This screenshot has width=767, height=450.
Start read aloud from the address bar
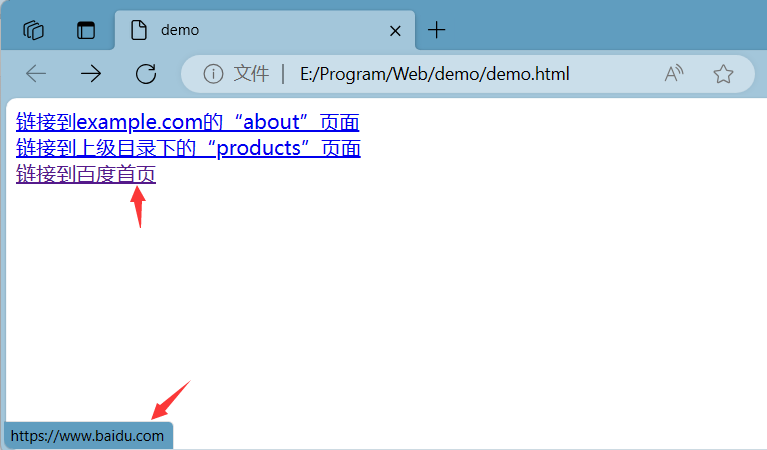(x=674, y=74)
